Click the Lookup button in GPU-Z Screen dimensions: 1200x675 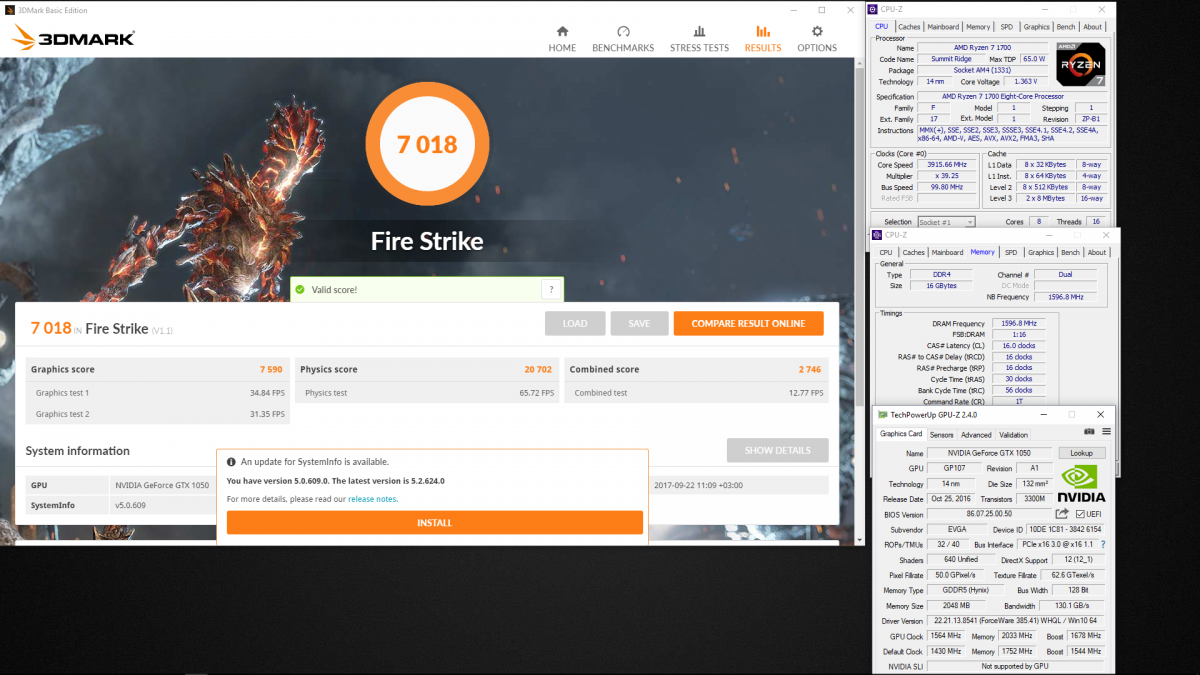tap(1081, 453)
